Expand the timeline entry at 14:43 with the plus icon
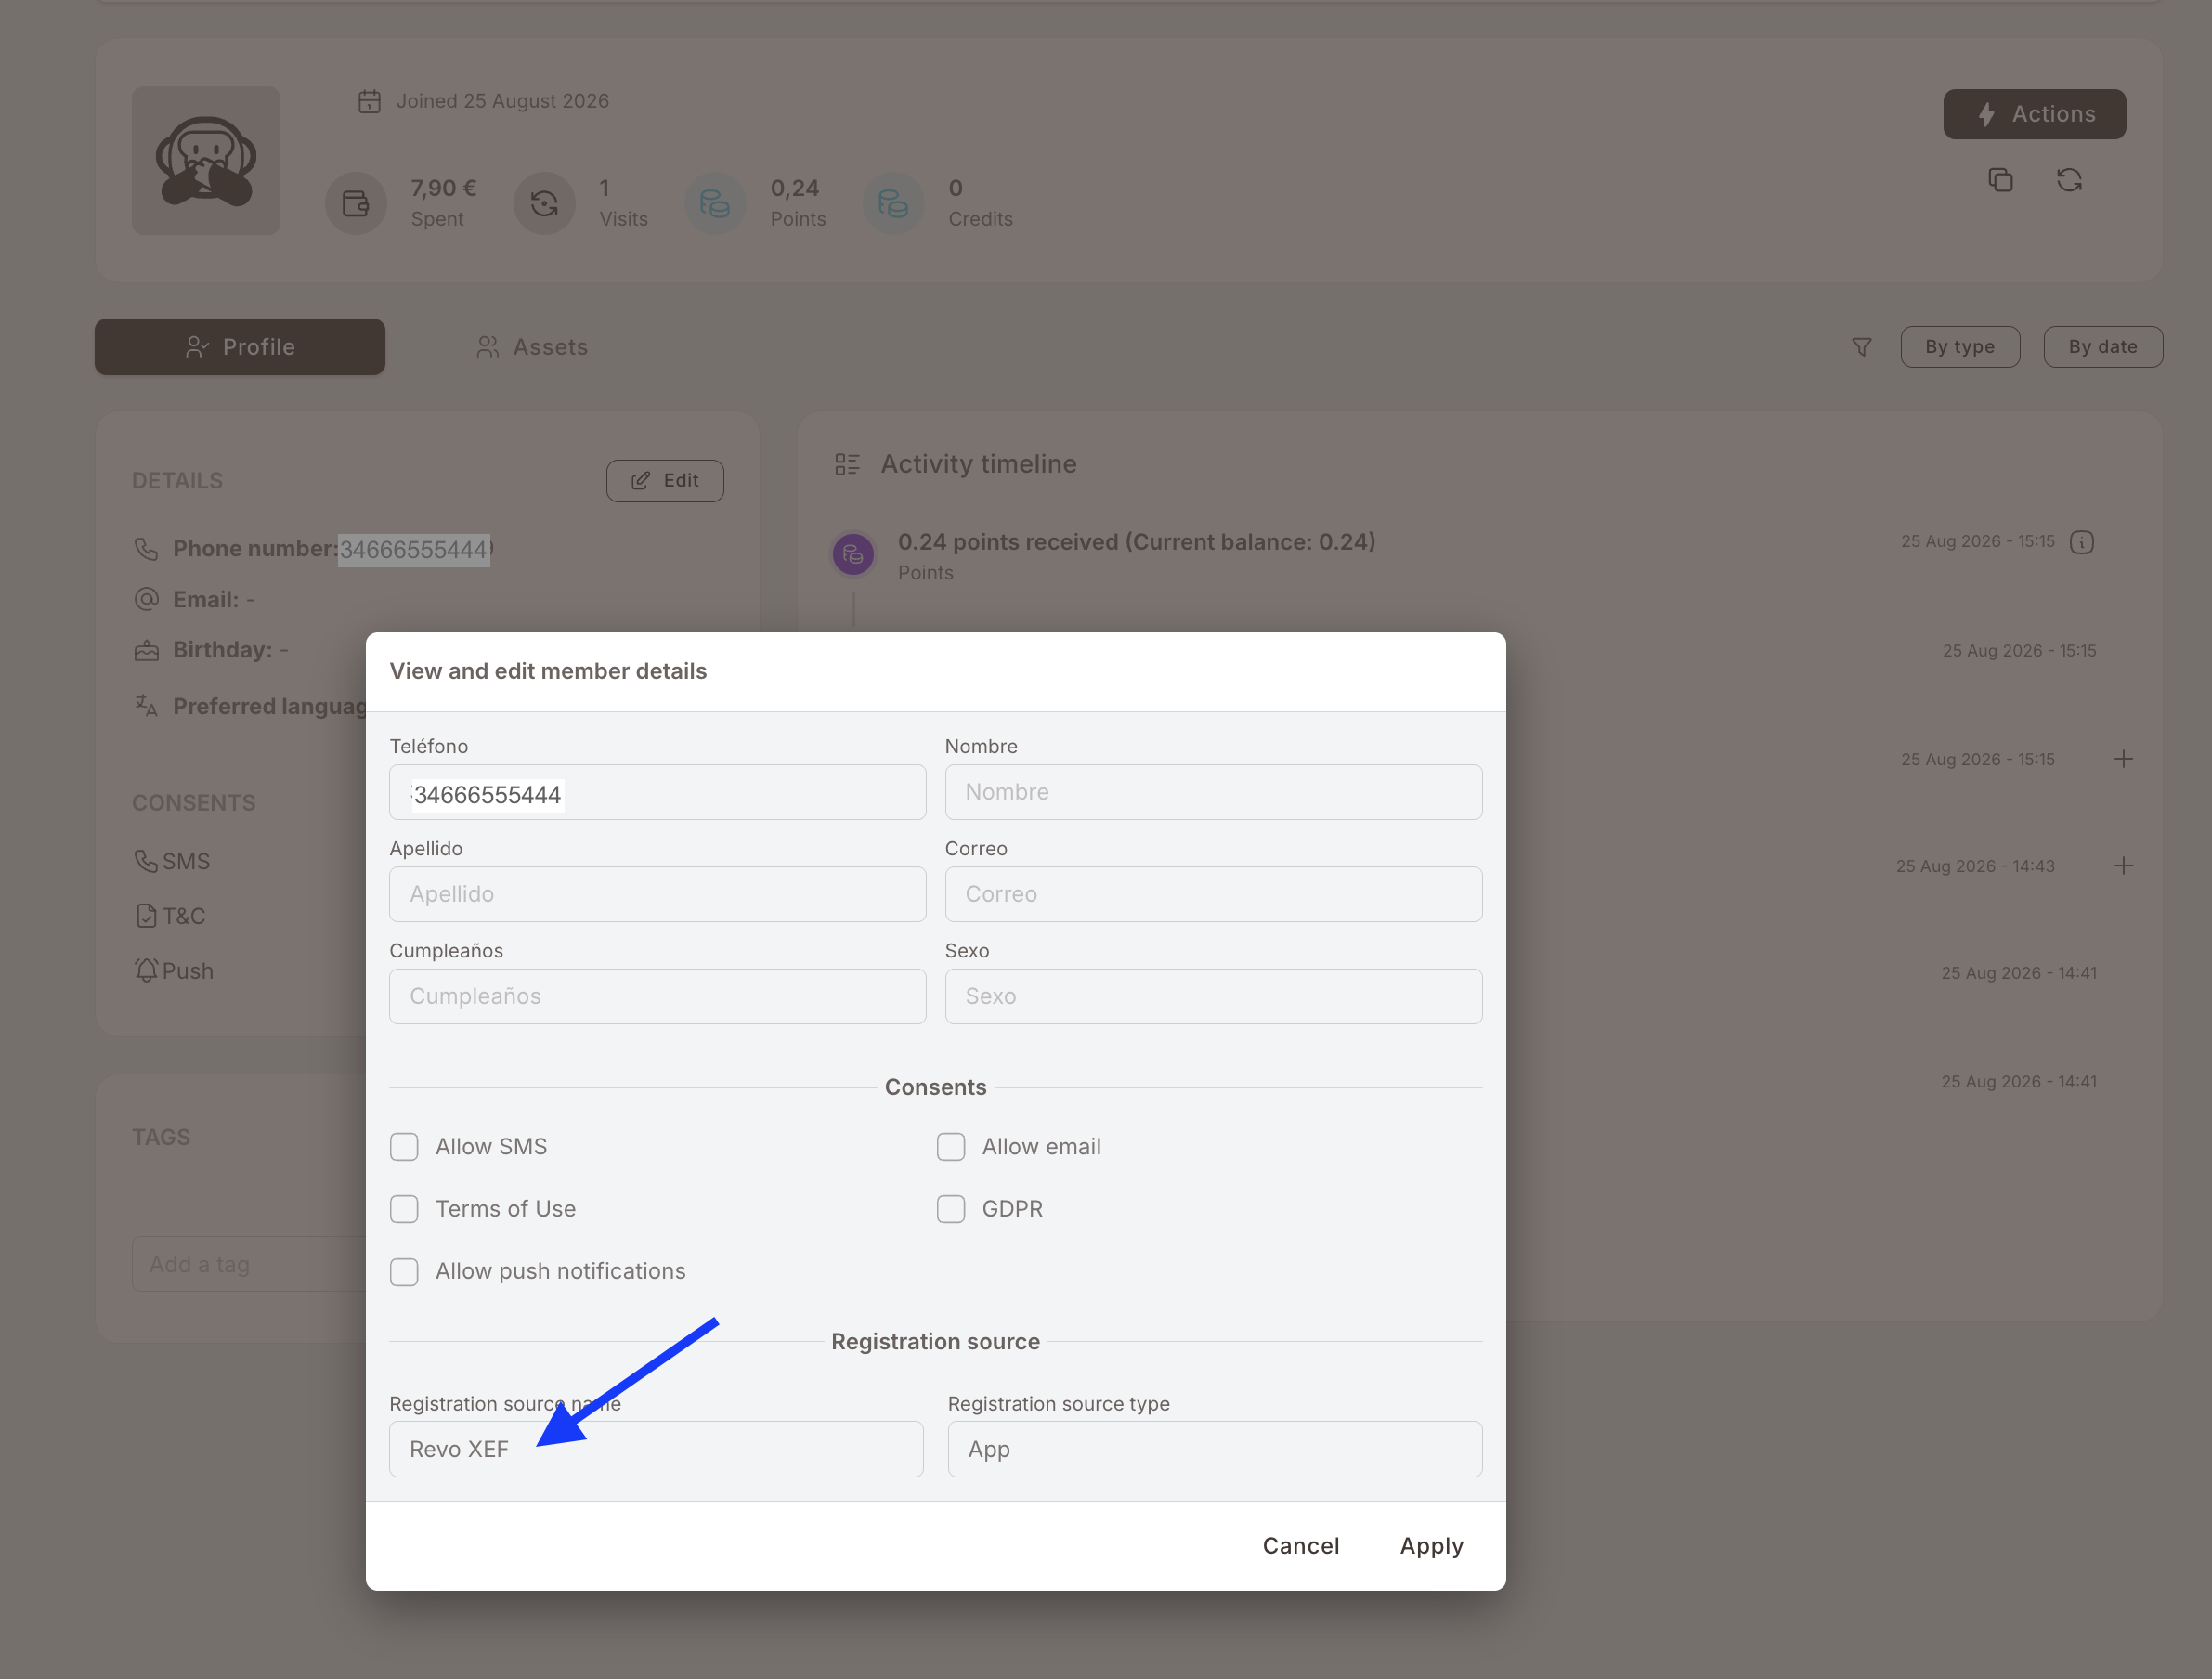The width and height of the screenshot is (2212, 1679). point(2123,866)
